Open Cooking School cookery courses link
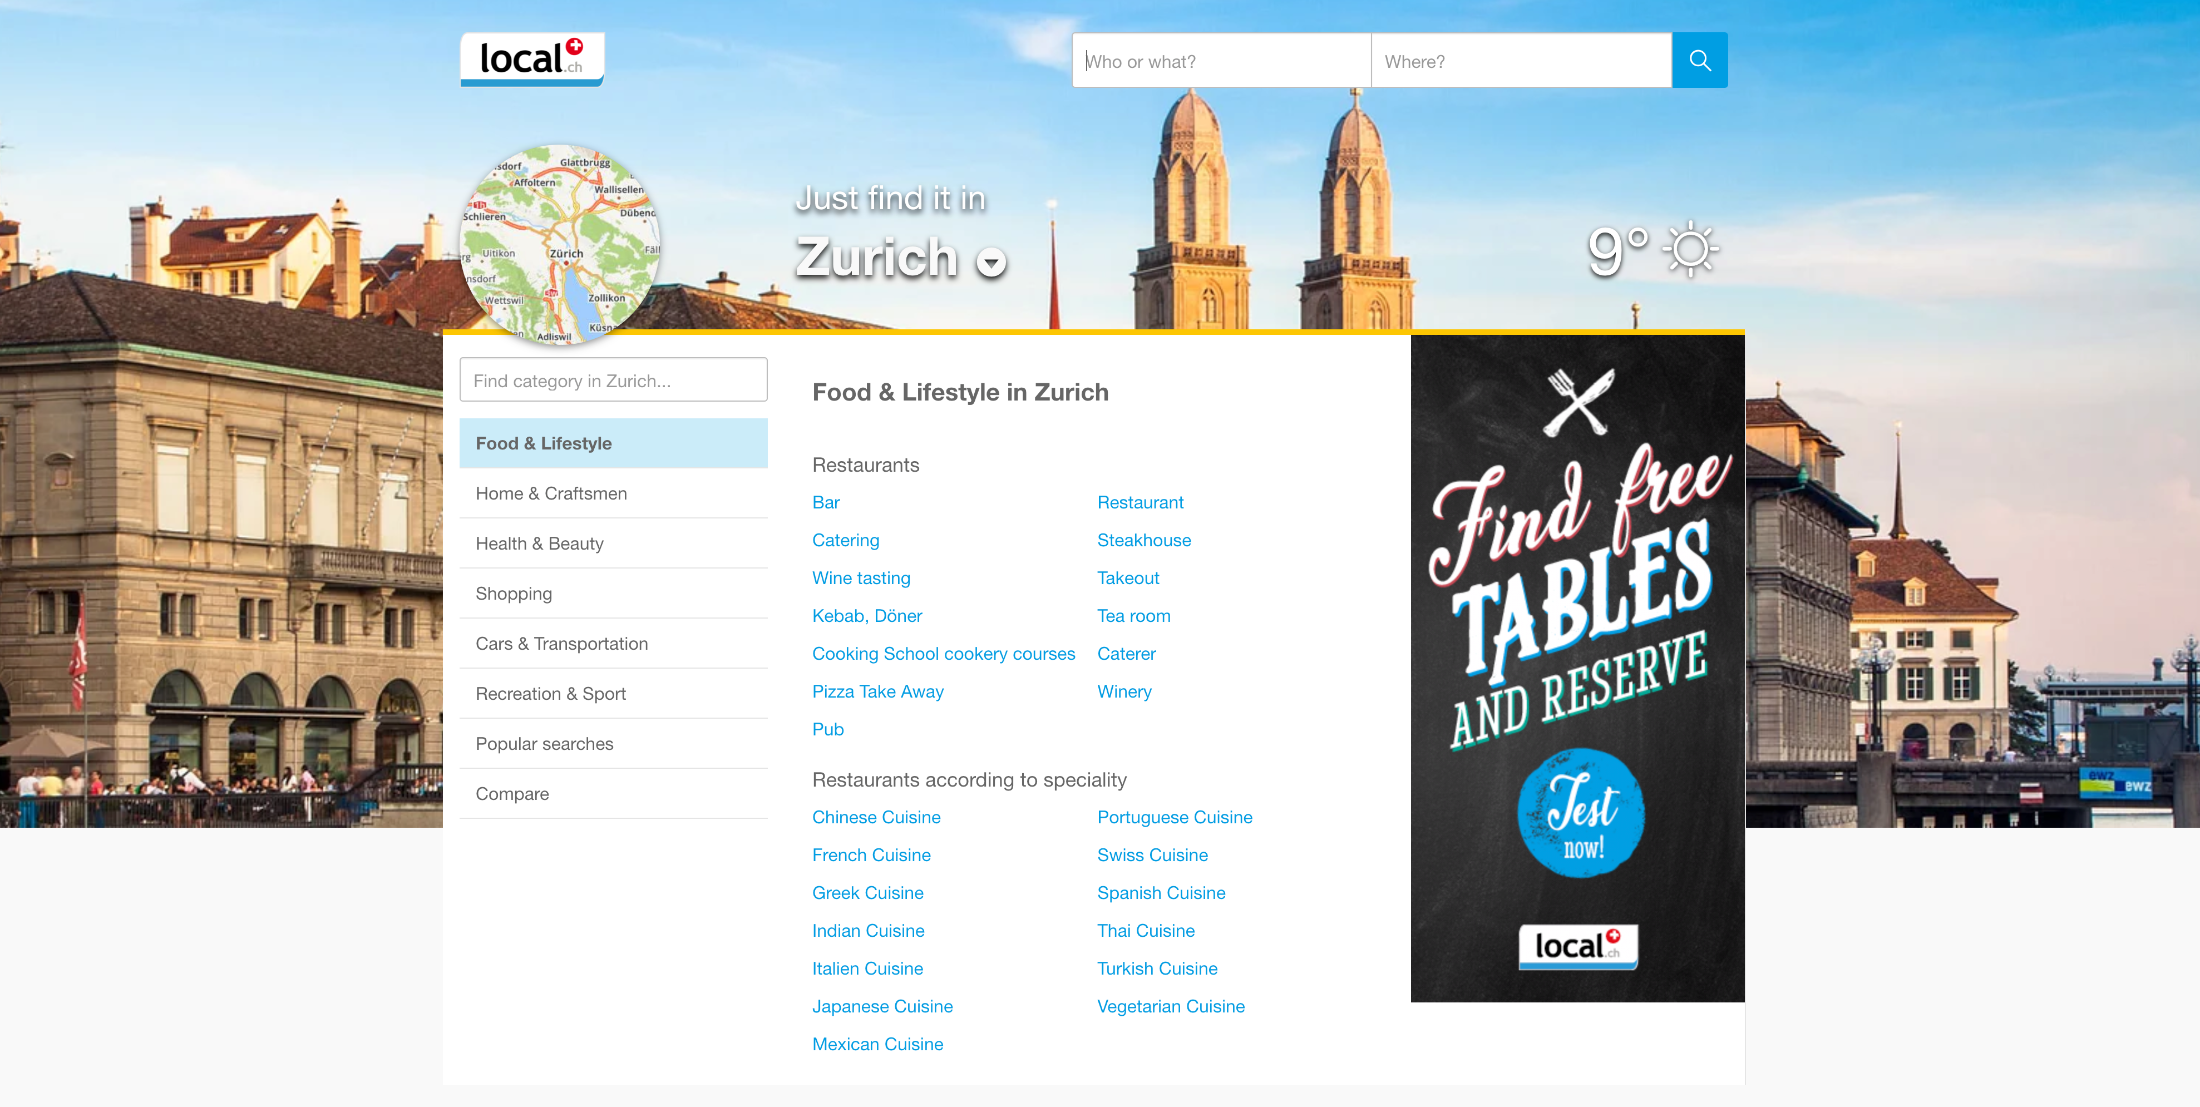 click(x=943, y=654)
